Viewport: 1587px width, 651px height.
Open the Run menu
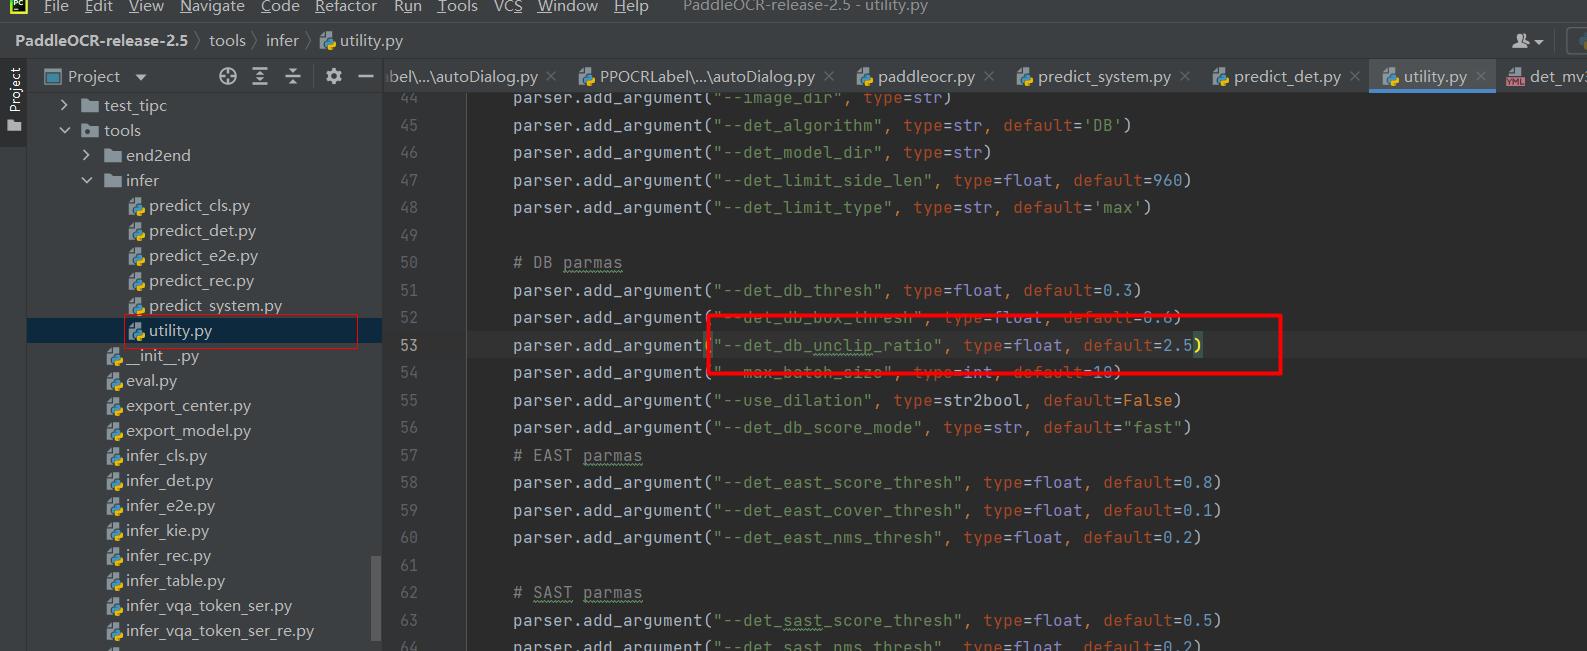coord(408,6)
